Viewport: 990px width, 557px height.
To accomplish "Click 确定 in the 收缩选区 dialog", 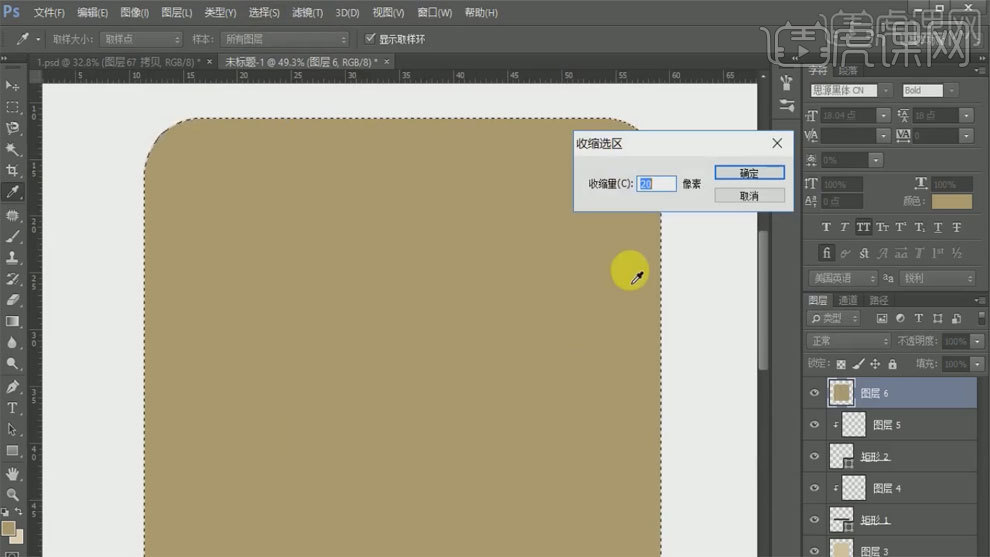I will pos(749,173).
